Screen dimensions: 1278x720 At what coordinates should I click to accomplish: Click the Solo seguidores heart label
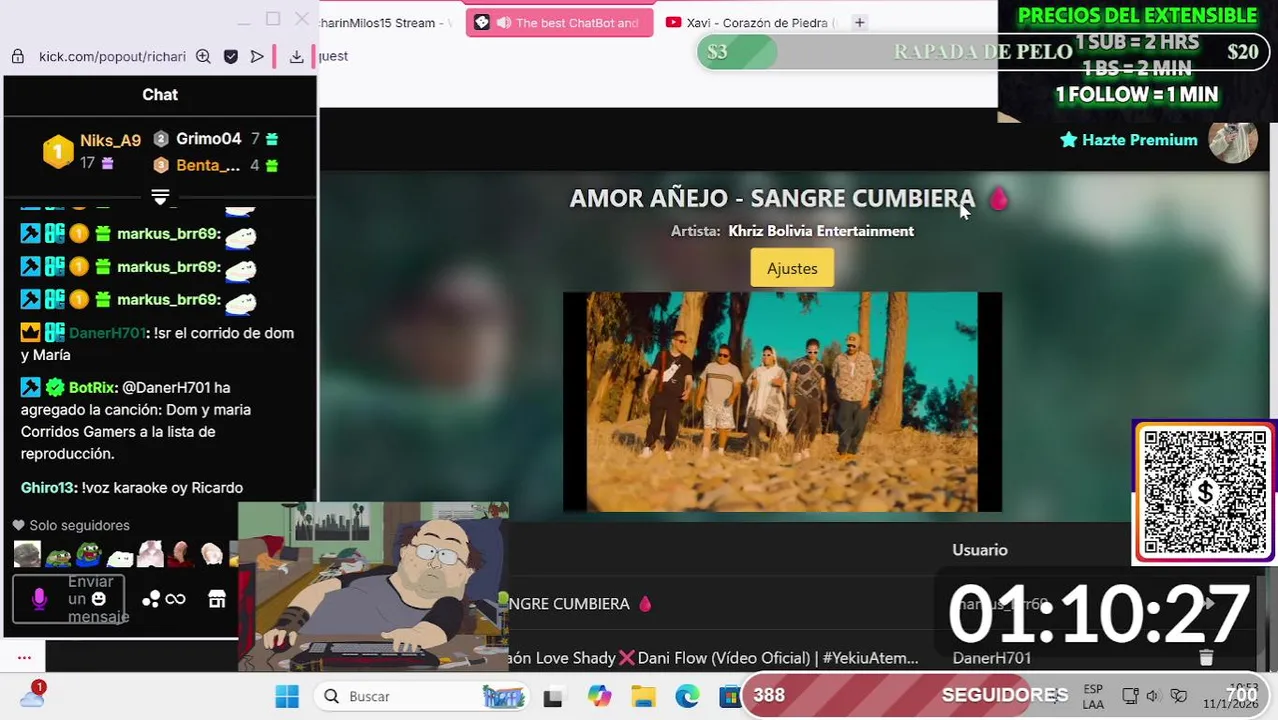pyautogui.click(x=71, y=525)
